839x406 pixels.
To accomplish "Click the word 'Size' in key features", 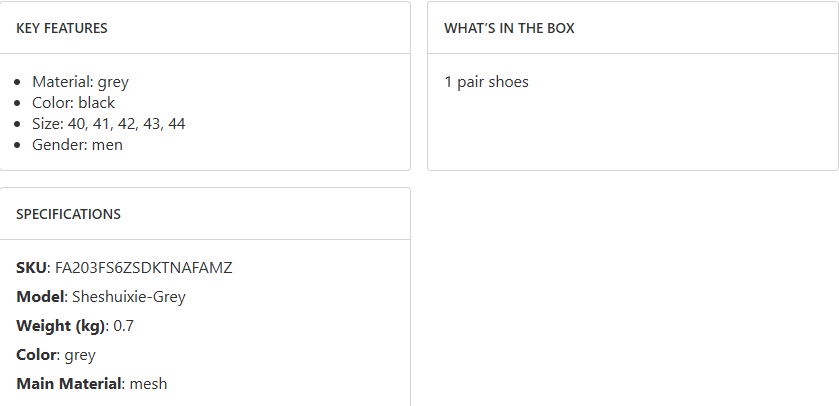I will [x=46, y=124].
